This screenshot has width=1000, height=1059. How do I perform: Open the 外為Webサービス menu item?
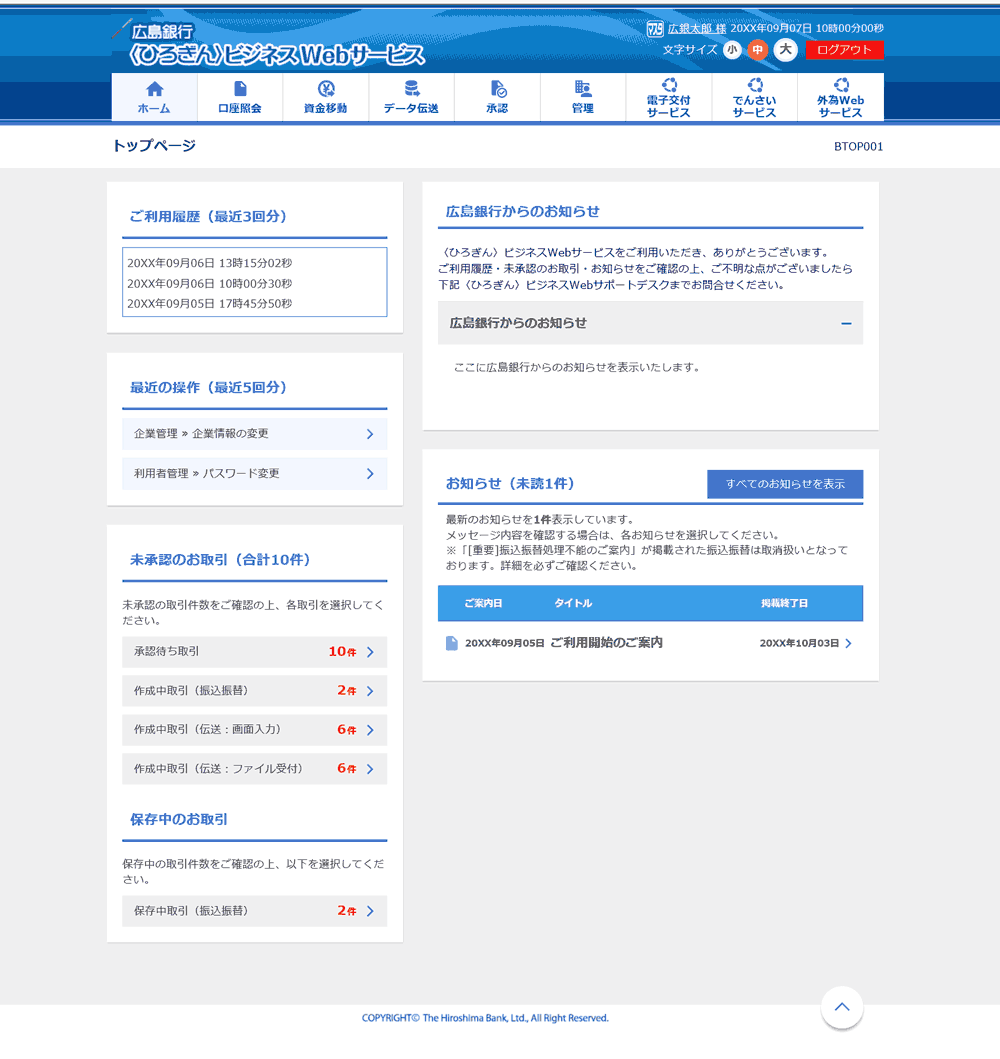841,97
